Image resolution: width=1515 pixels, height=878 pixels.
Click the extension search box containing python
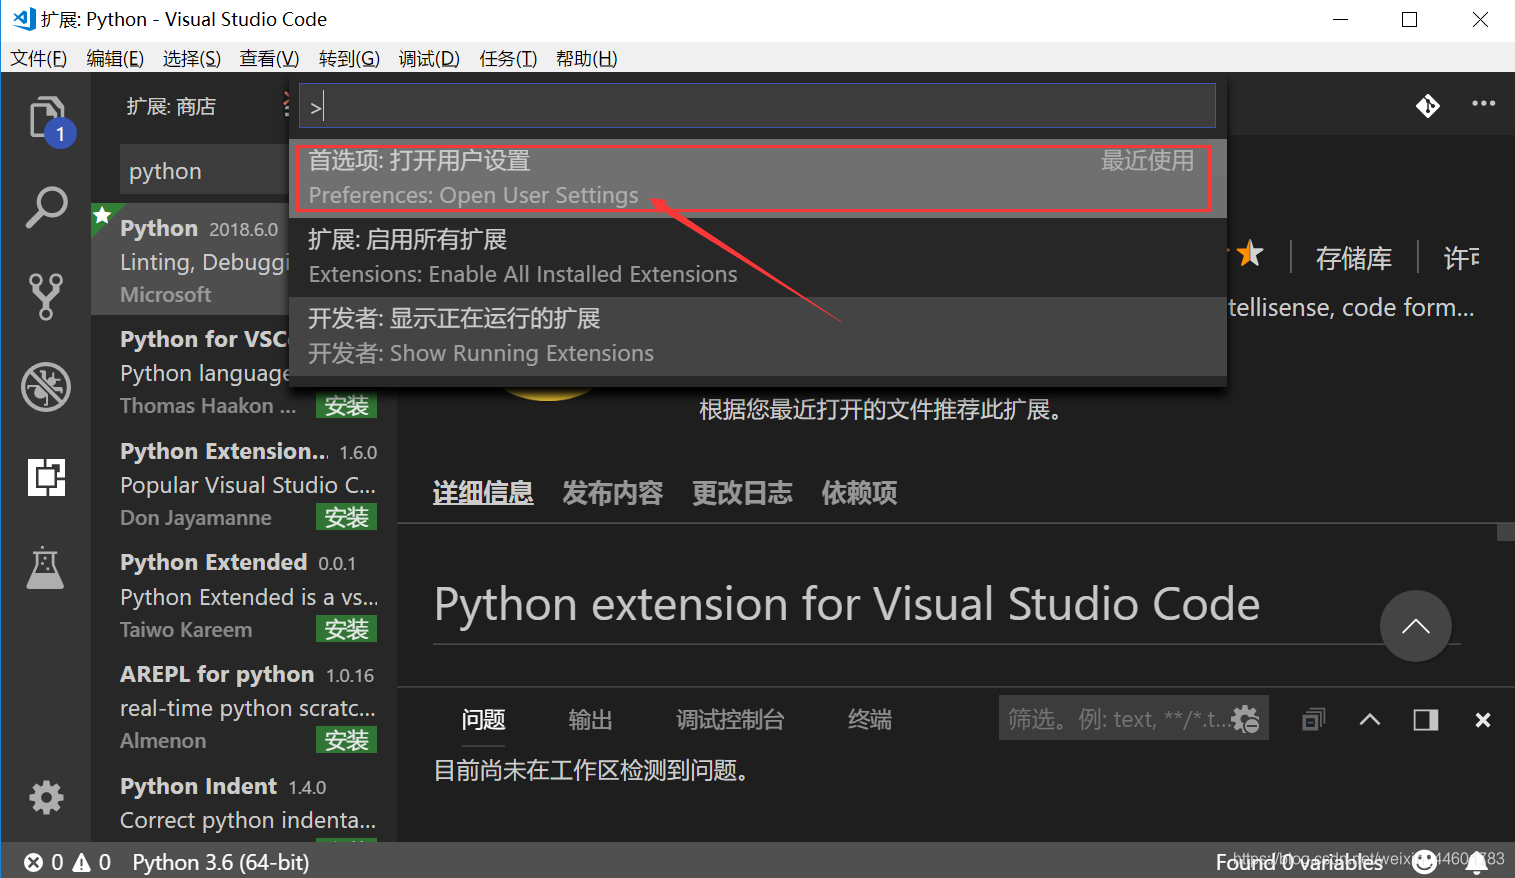(205, 171)
